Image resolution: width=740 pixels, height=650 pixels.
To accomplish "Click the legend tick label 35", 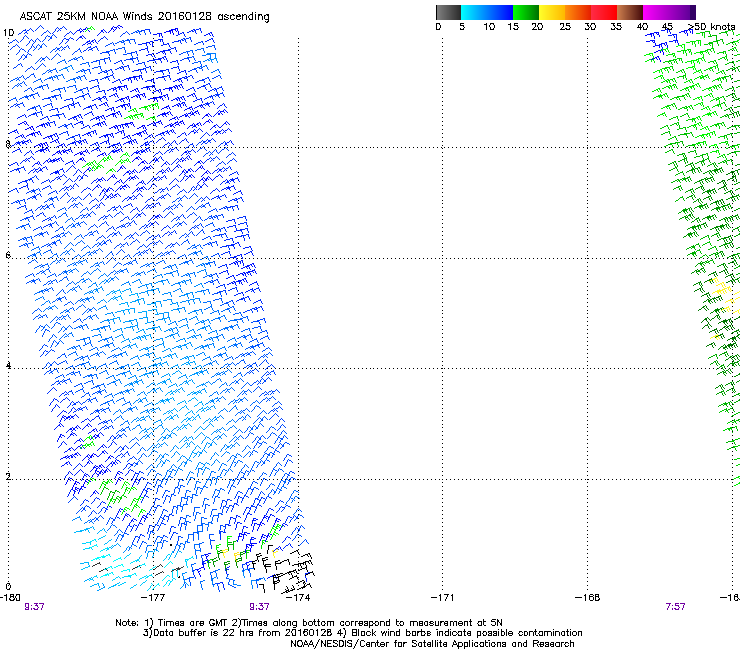I will coord(616,27).
